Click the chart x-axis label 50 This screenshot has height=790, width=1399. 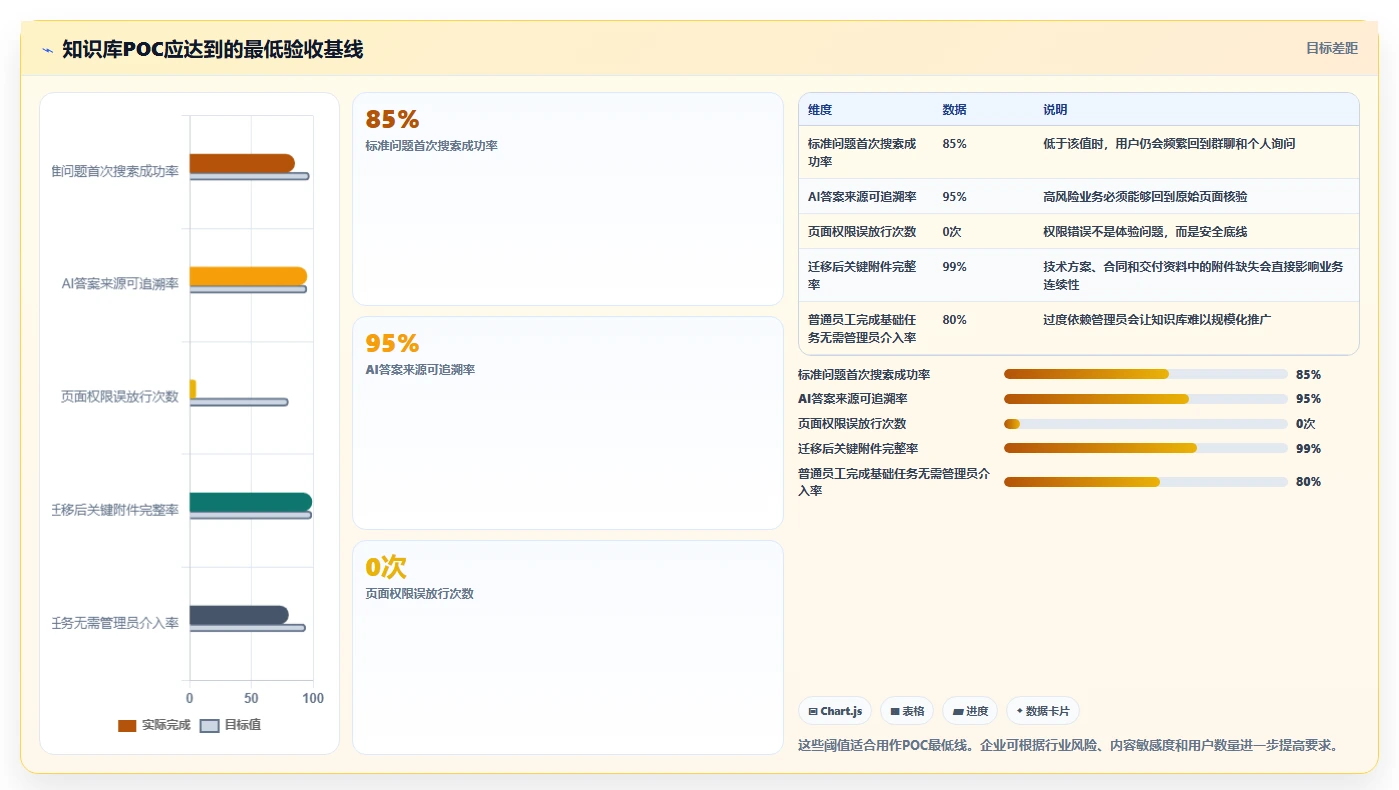tap(251, 699)
